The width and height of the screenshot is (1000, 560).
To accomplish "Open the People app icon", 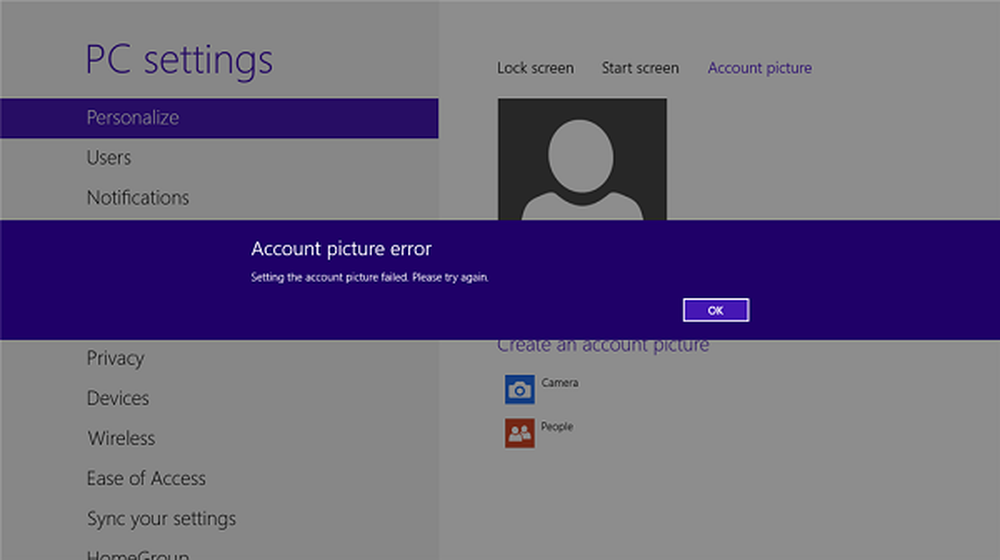I will click(x=520, y=433).
